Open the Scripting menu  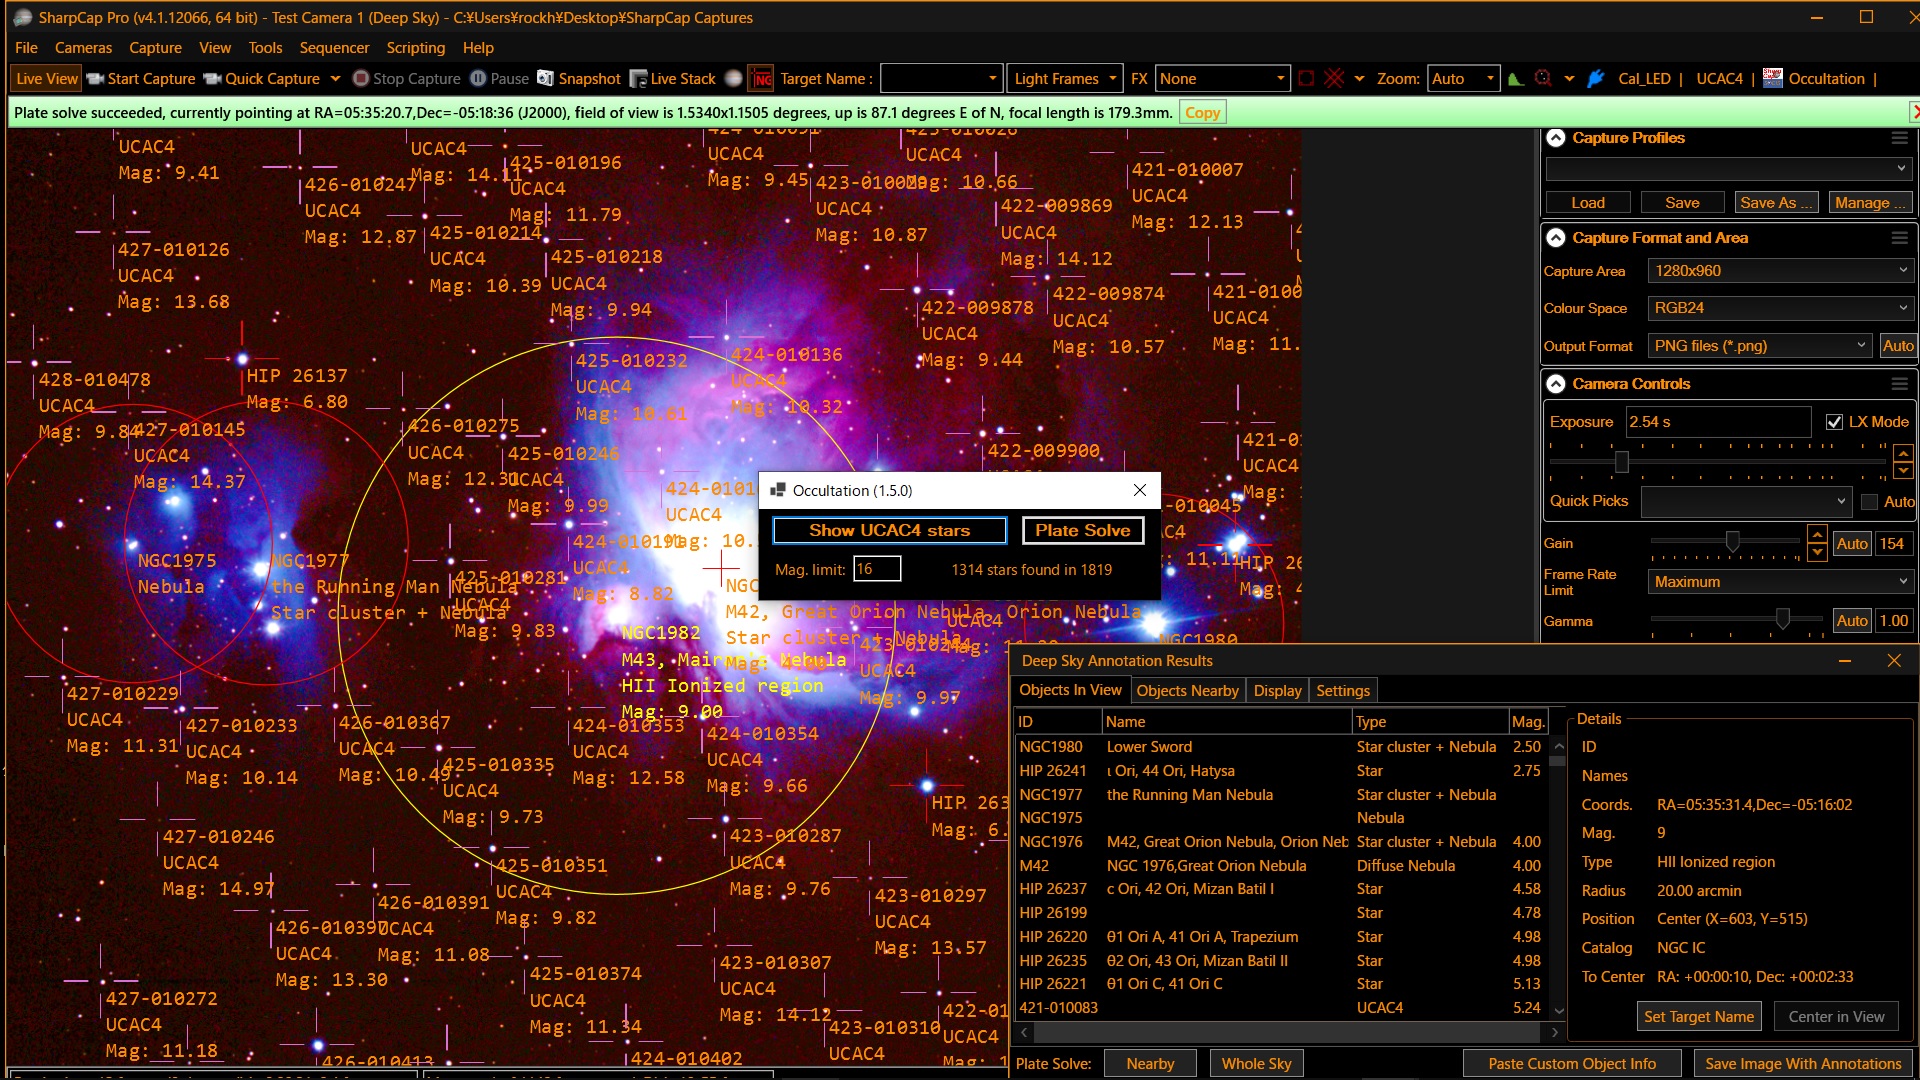coord(415,48)
